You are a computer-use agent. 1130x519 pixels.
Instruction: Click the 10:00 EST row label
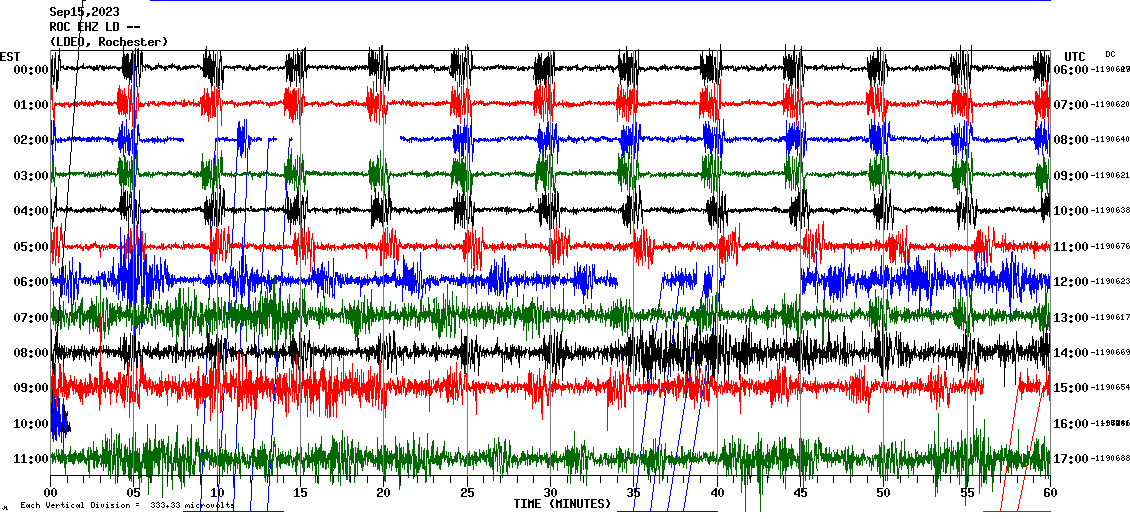click(x=31, y=424)
